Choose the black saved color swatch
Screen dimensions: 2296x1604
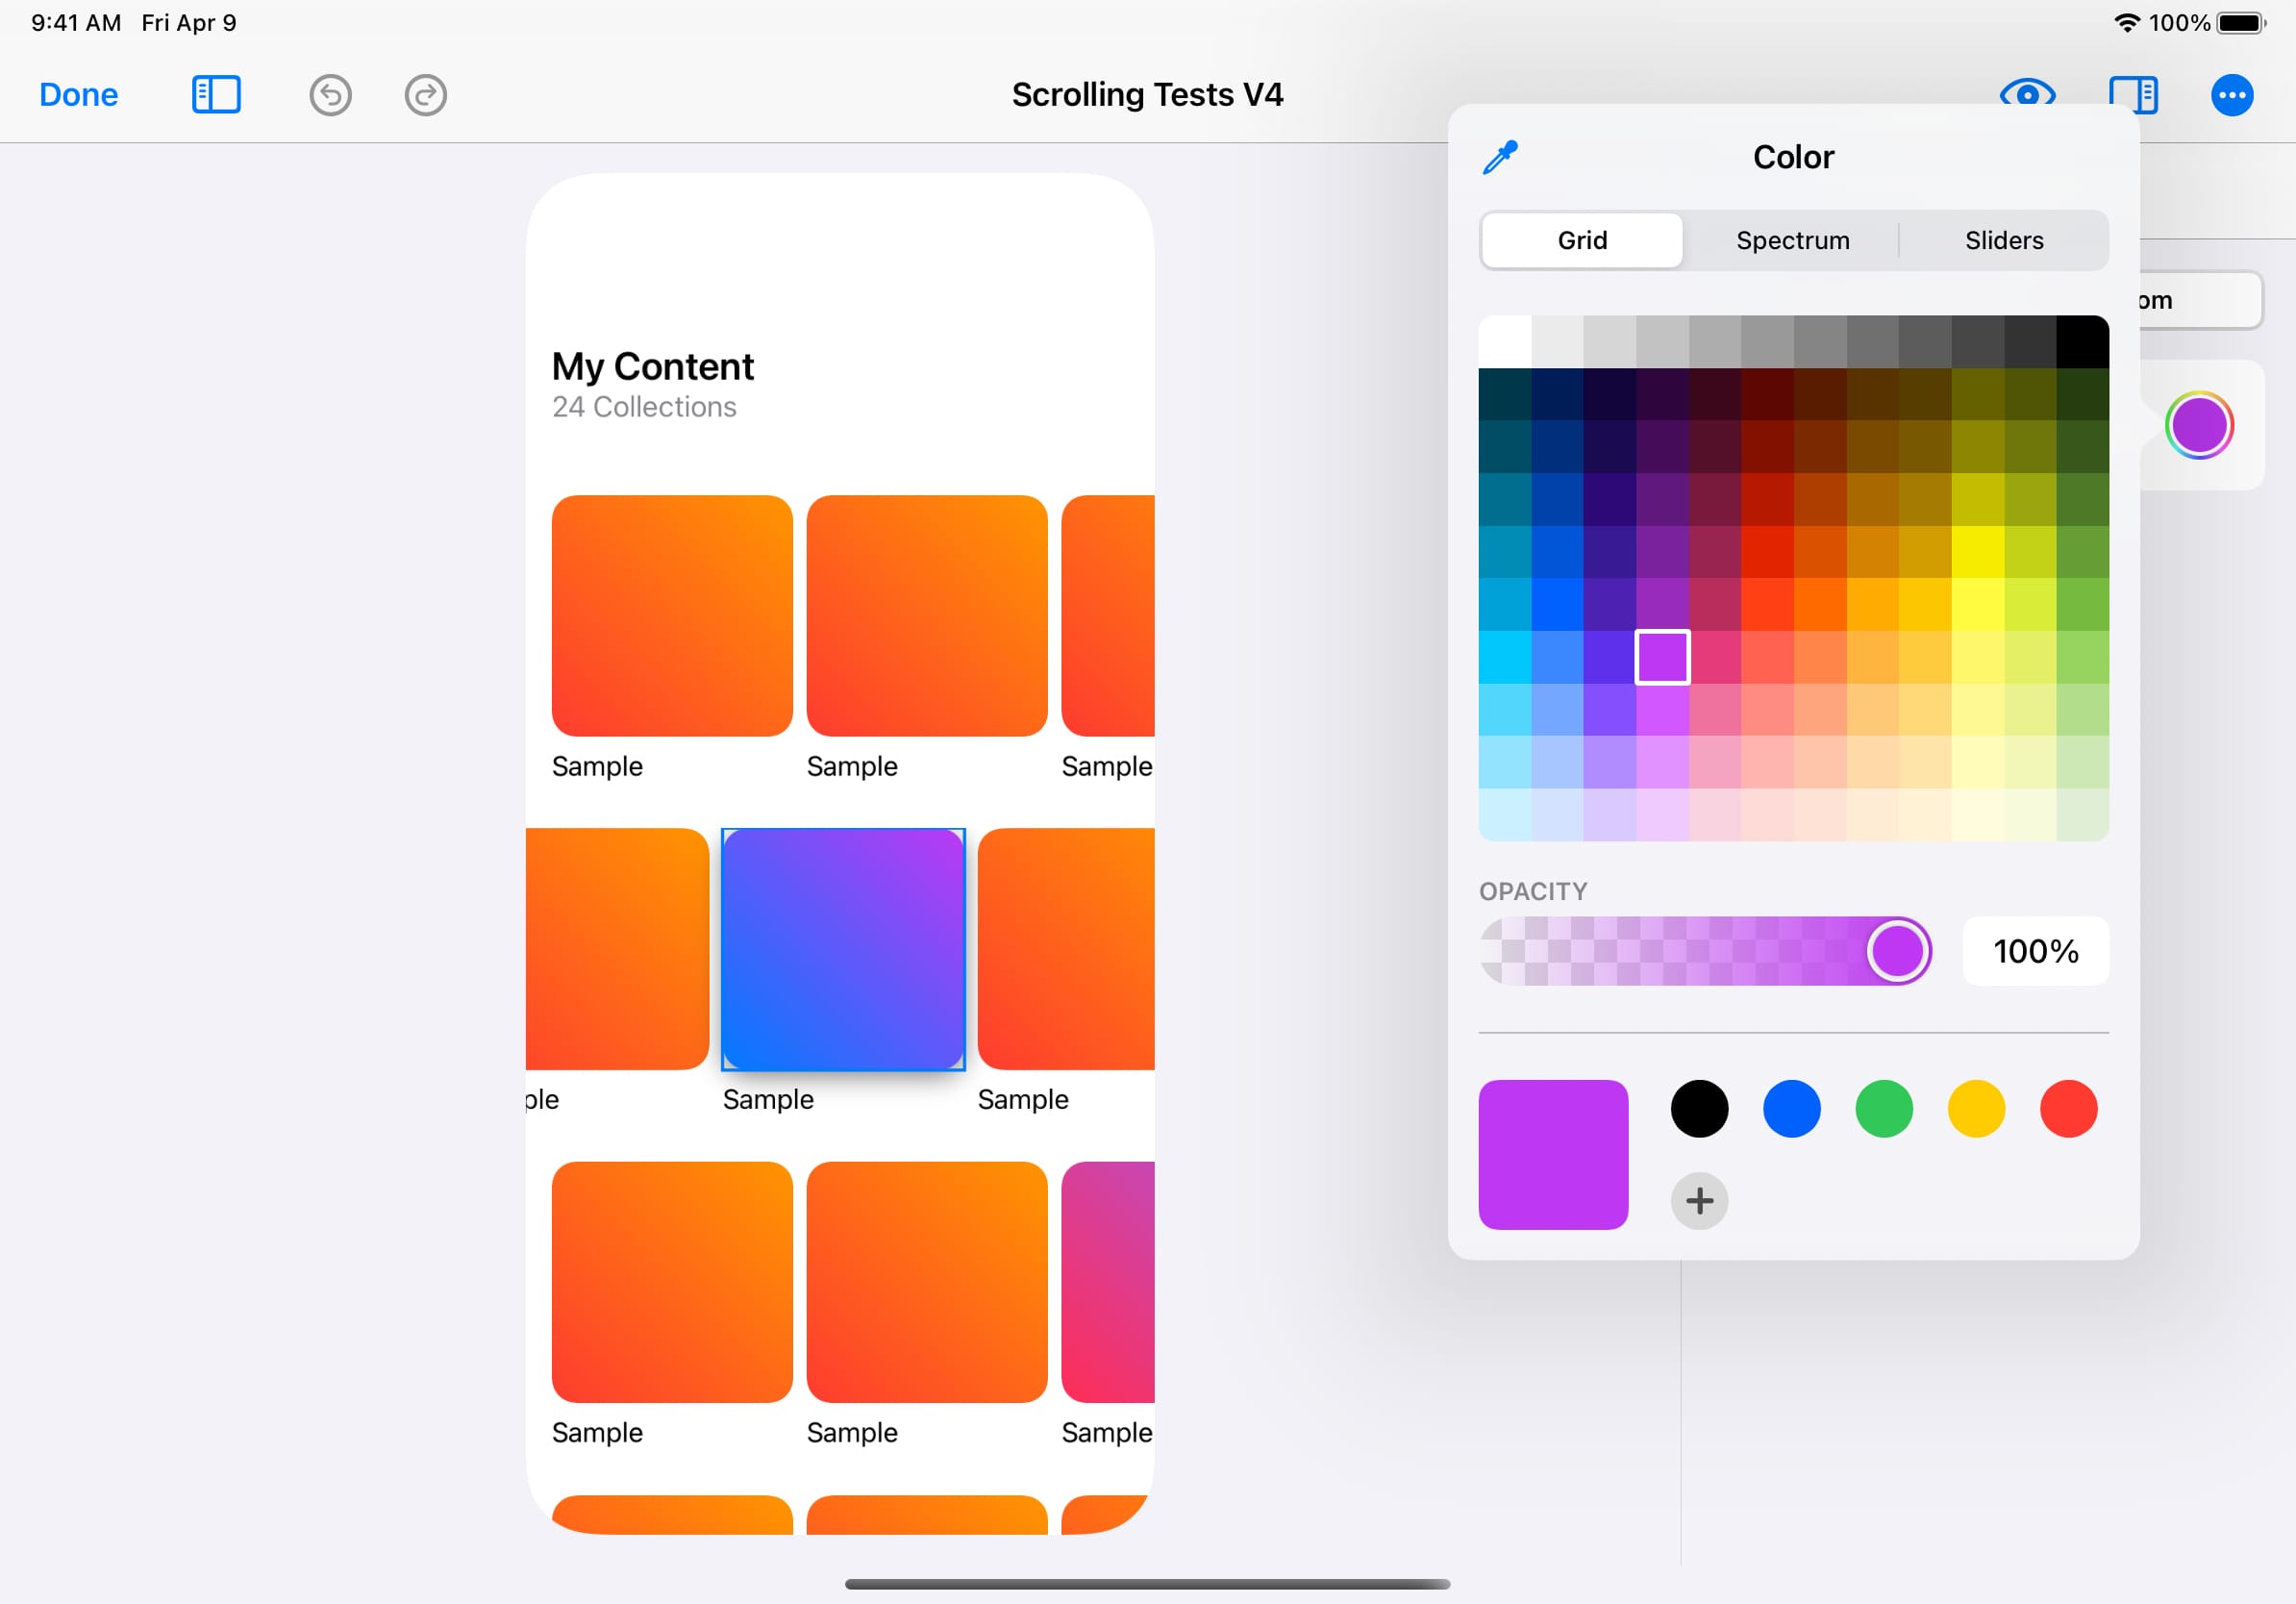(x=1699, y=1108)
